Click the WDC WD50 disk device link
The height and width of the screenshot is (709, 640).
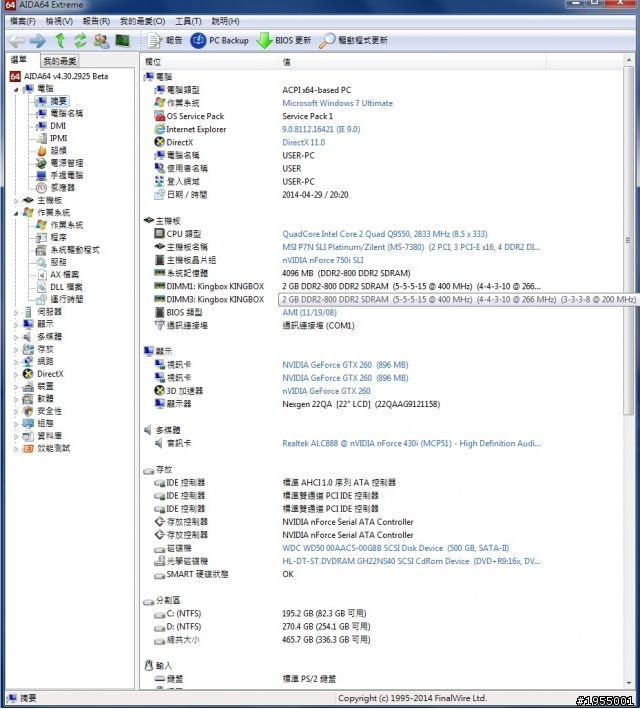point(396,548)
